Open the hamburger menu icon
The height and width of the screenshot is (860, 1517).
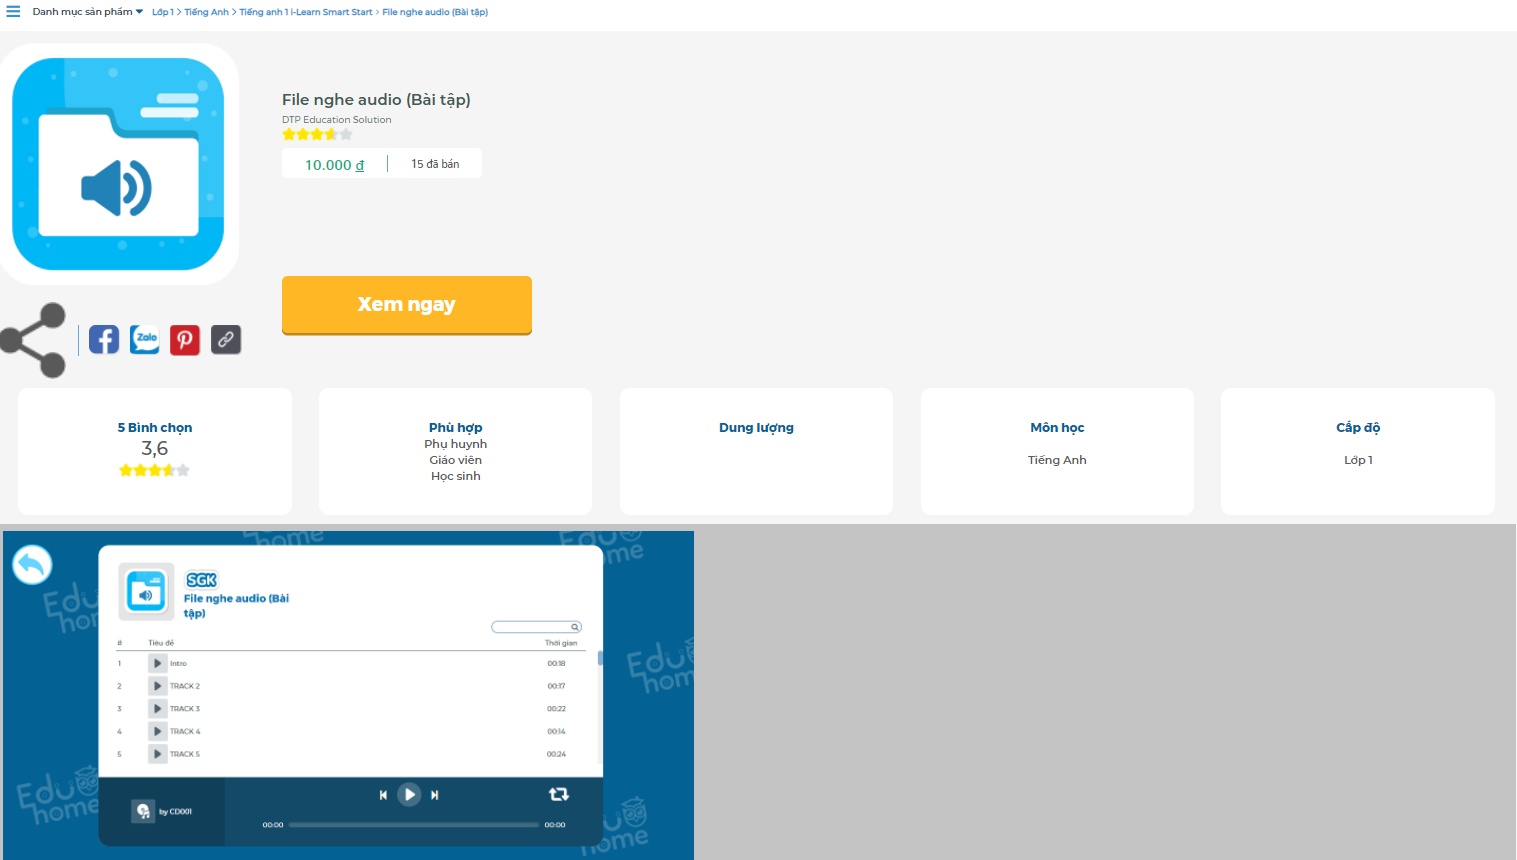[13, 12]
